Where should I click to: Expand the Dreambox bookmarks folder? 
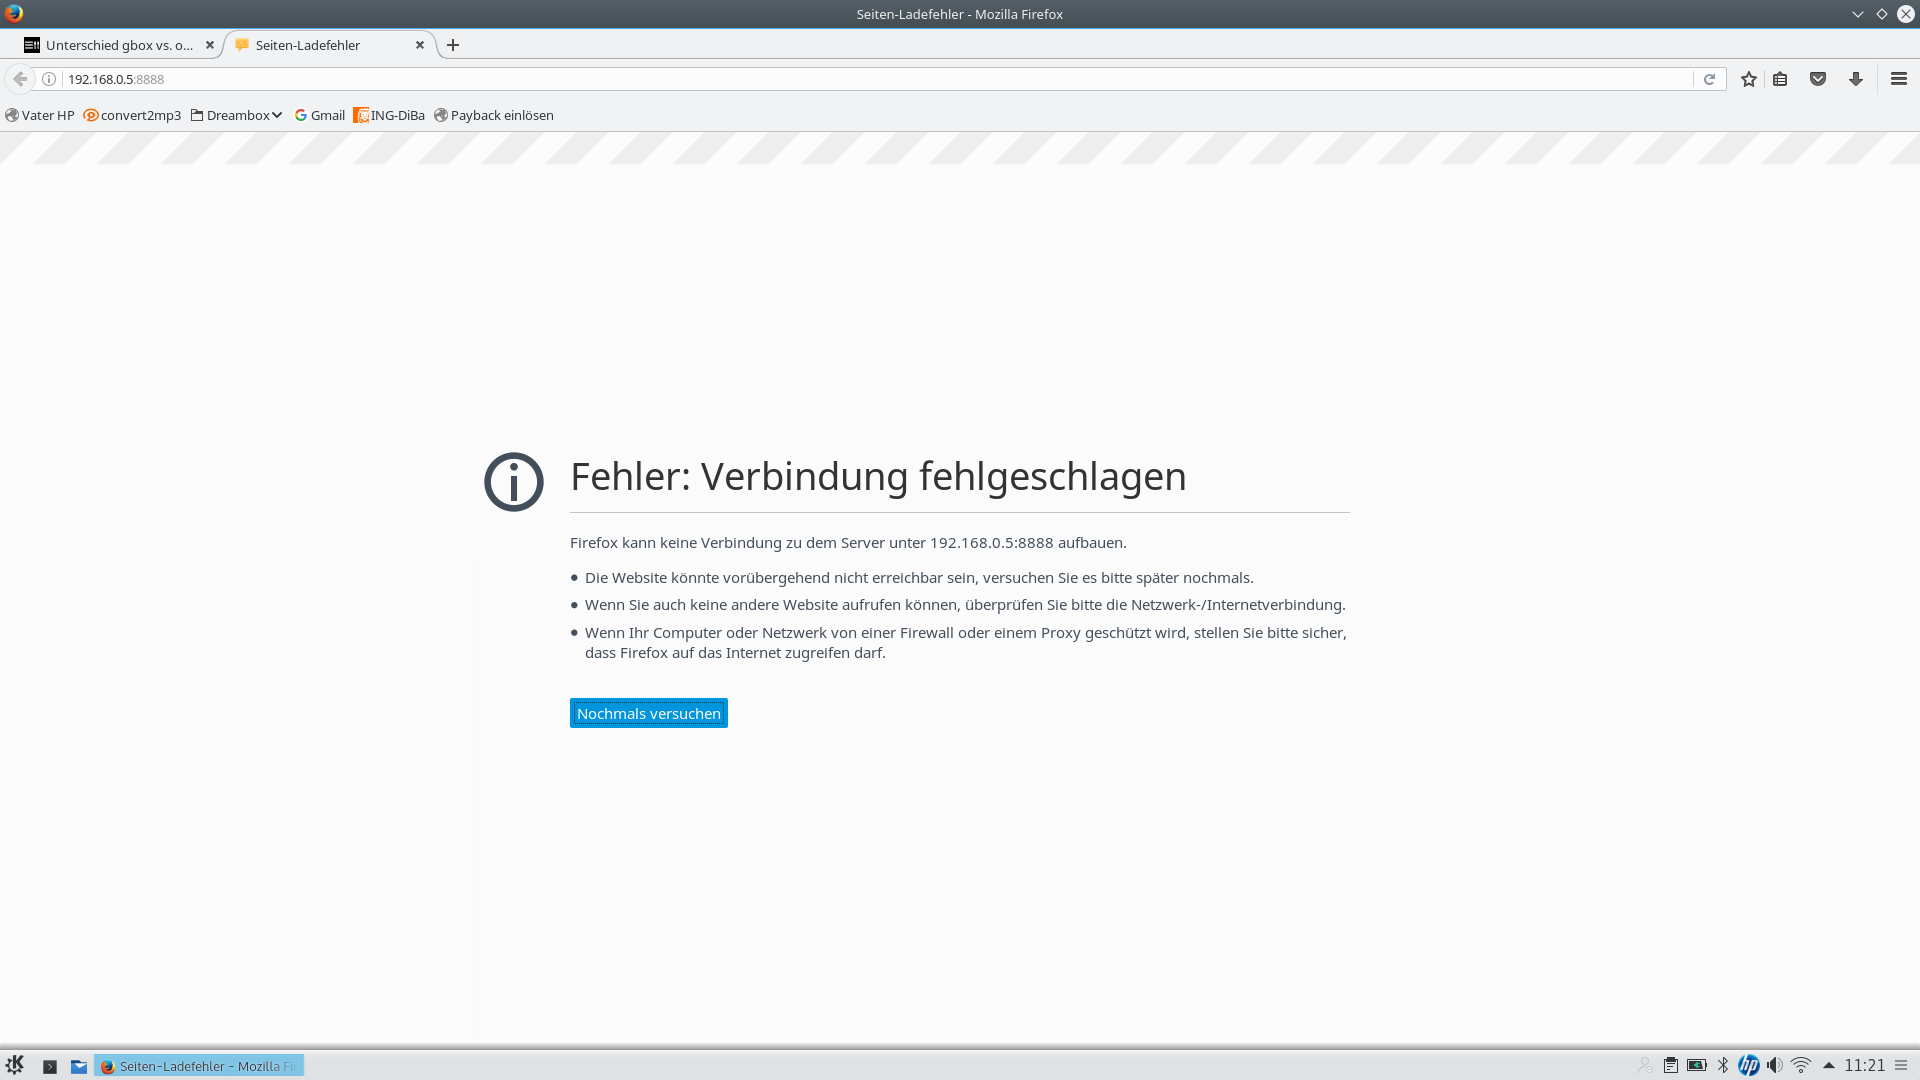tap(237, 115)
